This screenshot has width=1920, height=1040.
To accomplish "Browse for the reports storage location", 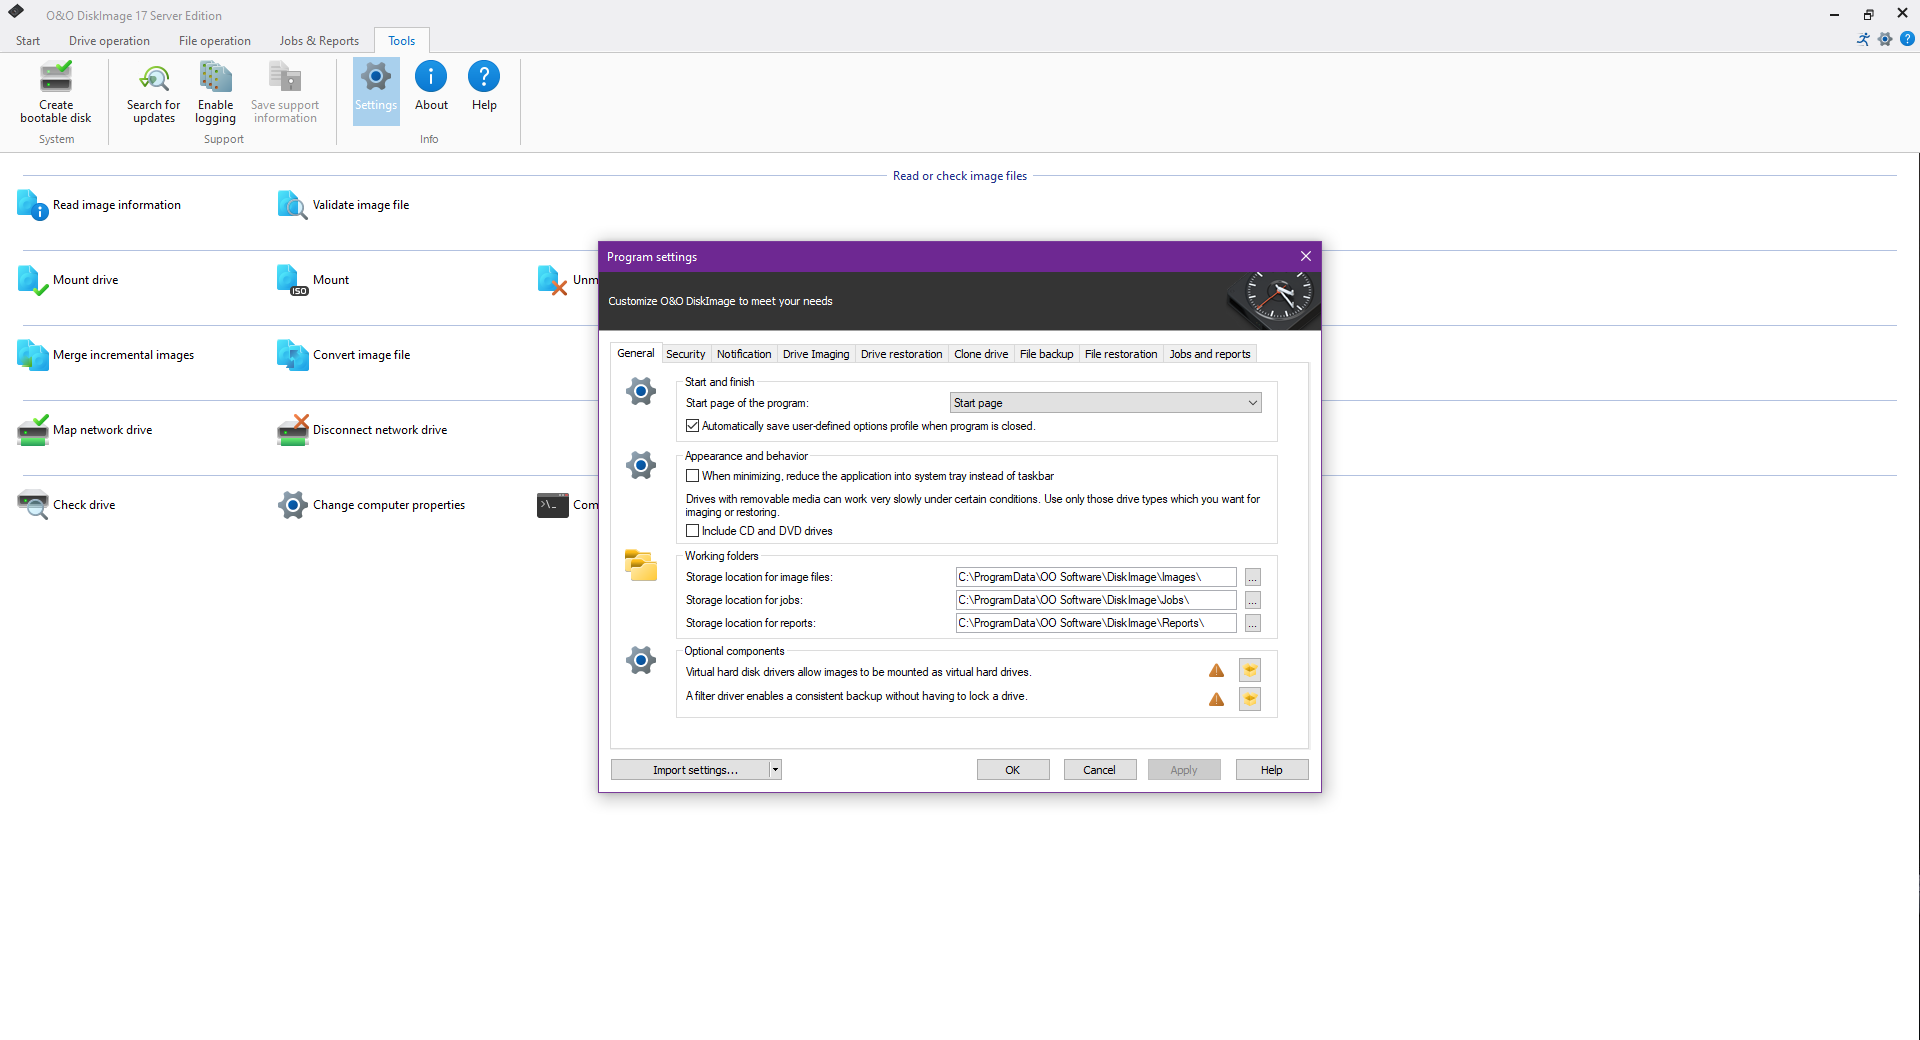I will (x=1252, y=623).
